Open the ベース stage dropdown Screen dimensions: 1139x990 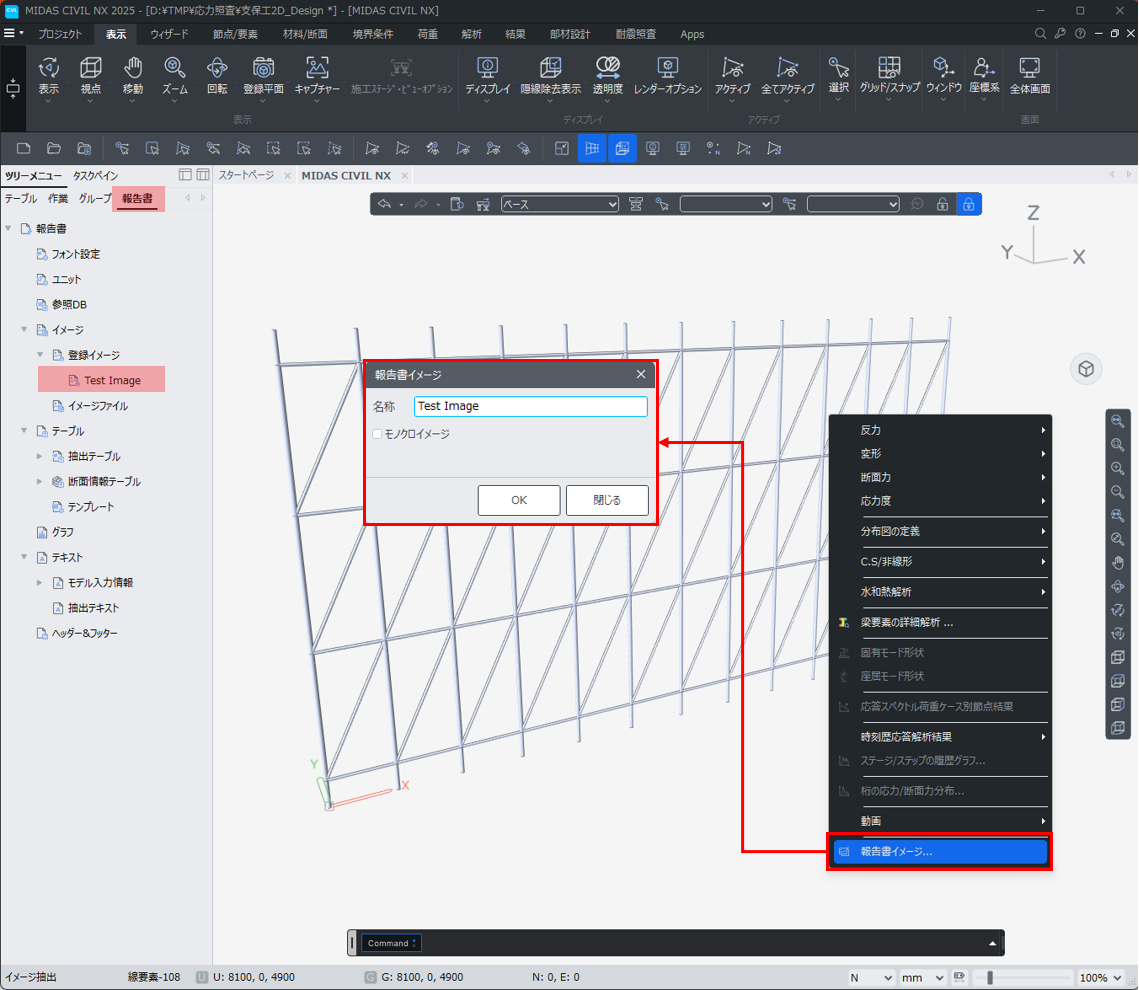(559, 204)
